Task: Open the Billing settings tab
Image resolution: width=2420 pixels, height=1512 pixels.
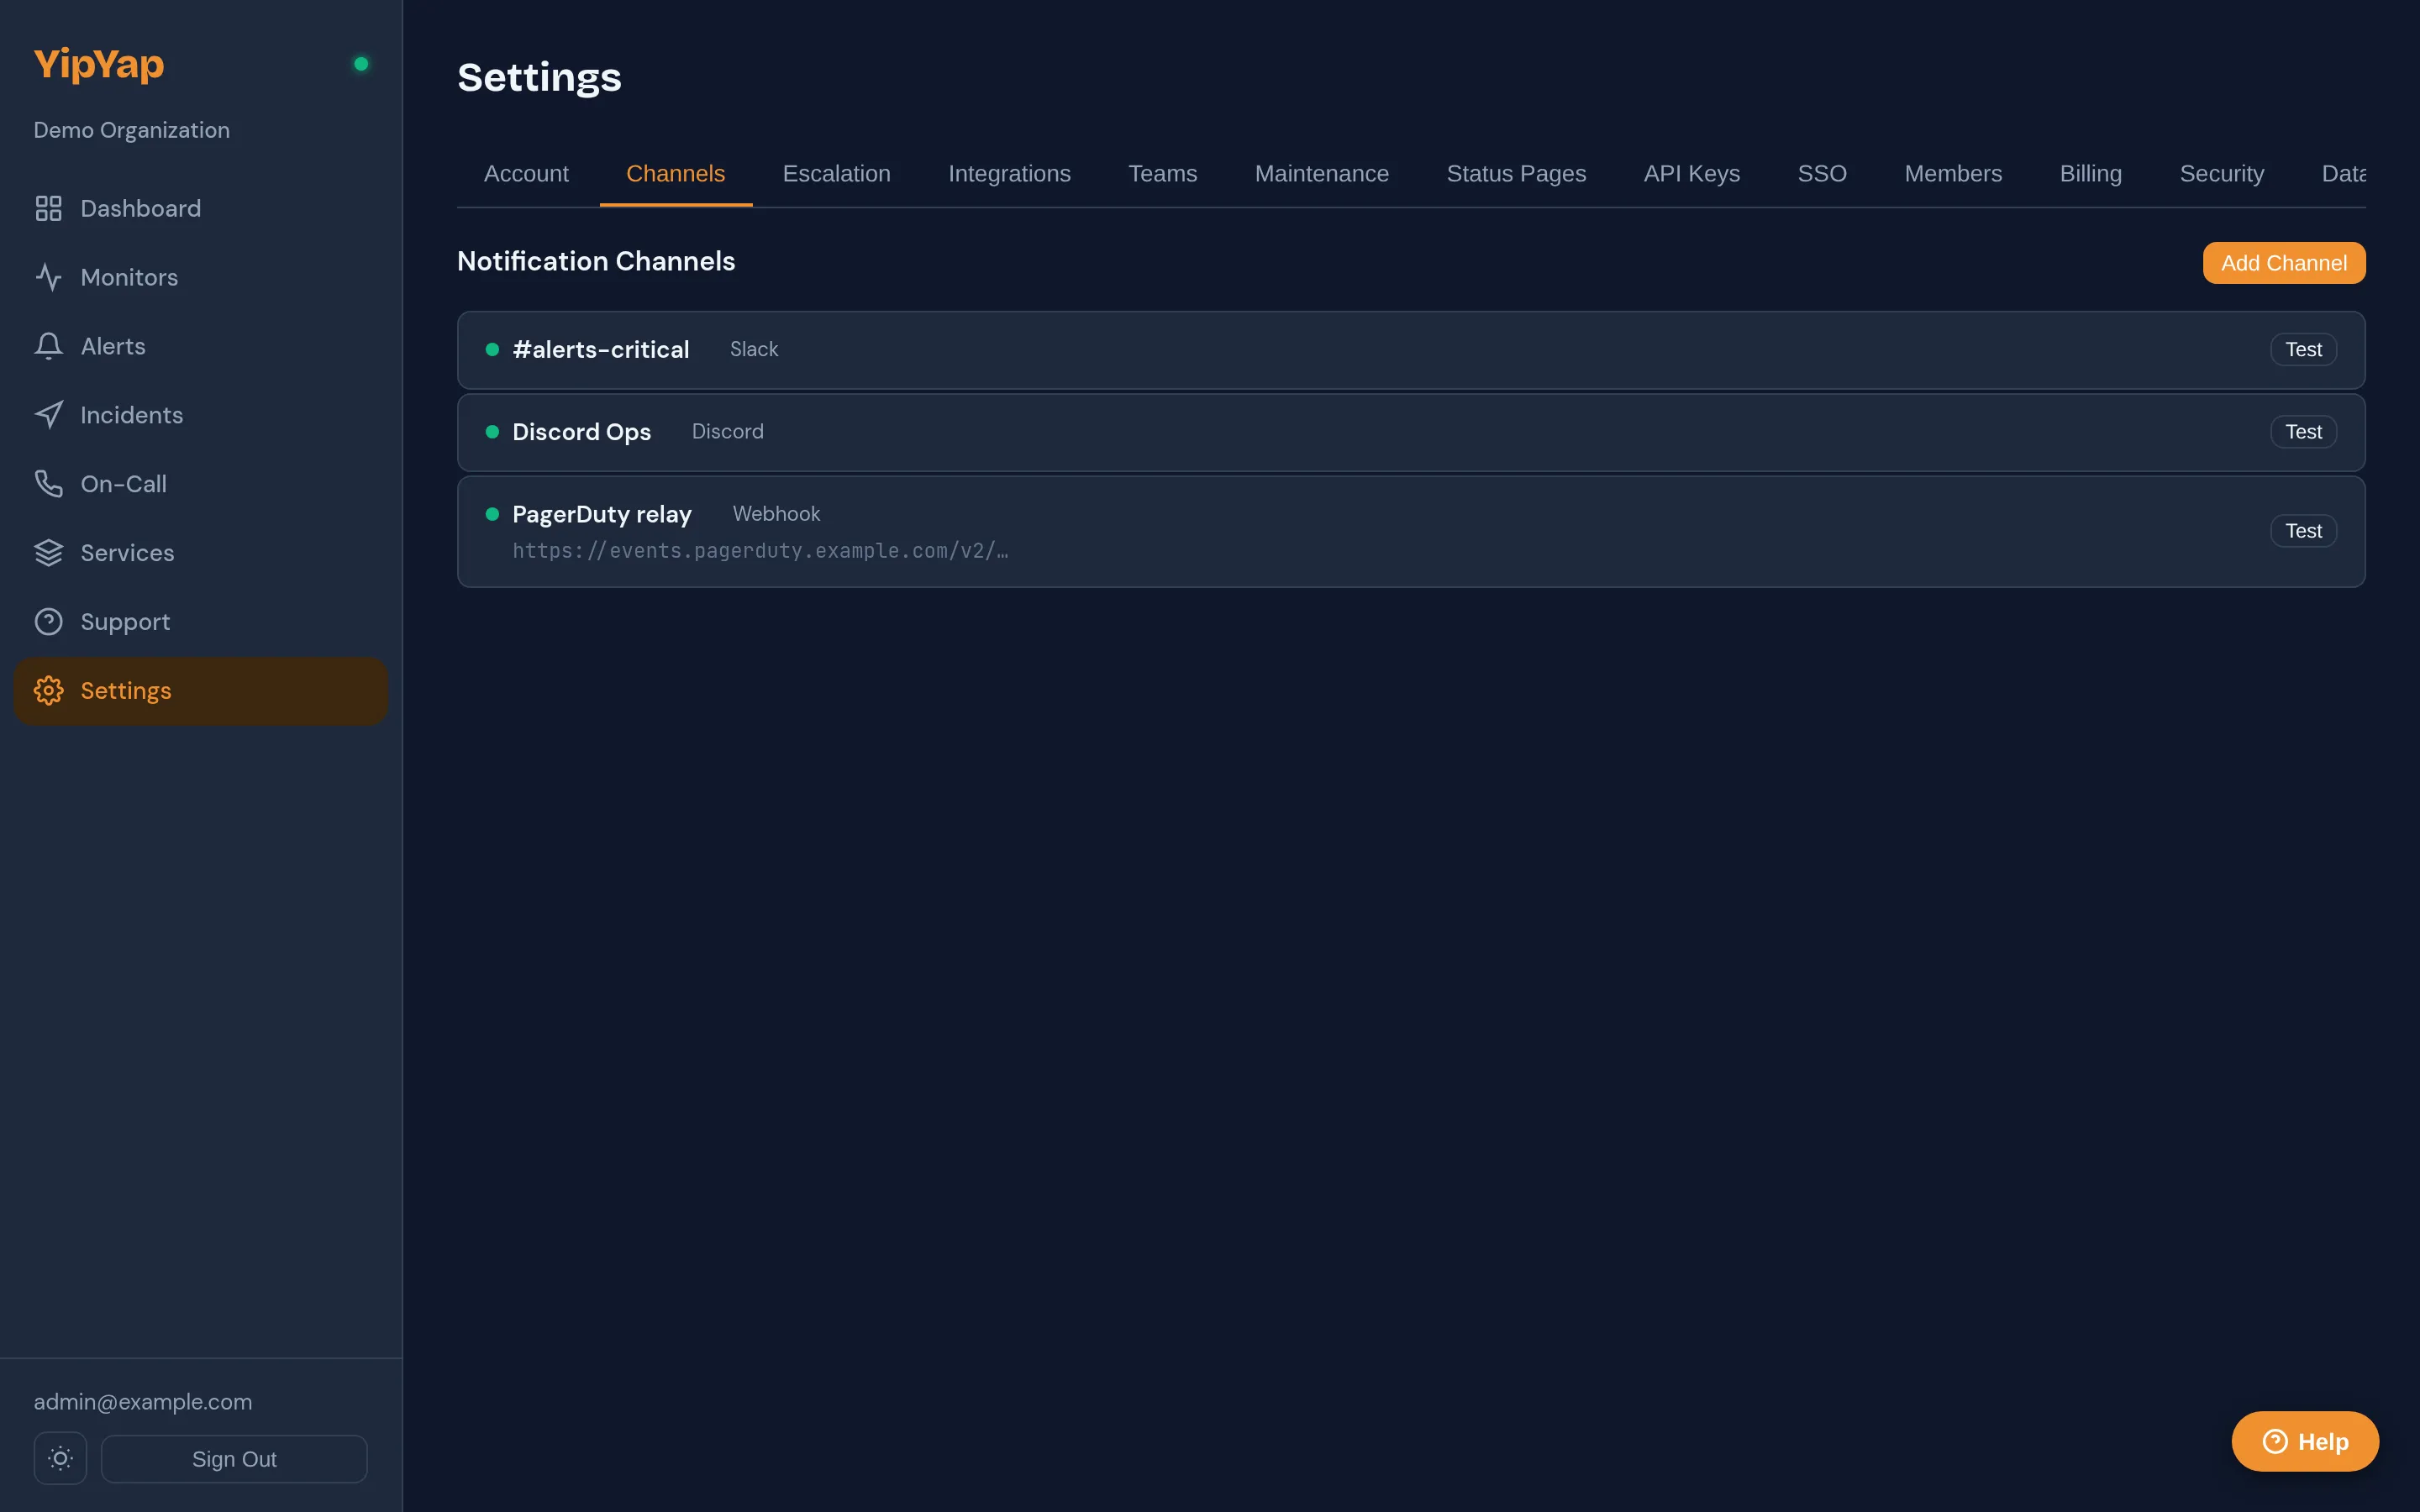Action: (2091, 173)
